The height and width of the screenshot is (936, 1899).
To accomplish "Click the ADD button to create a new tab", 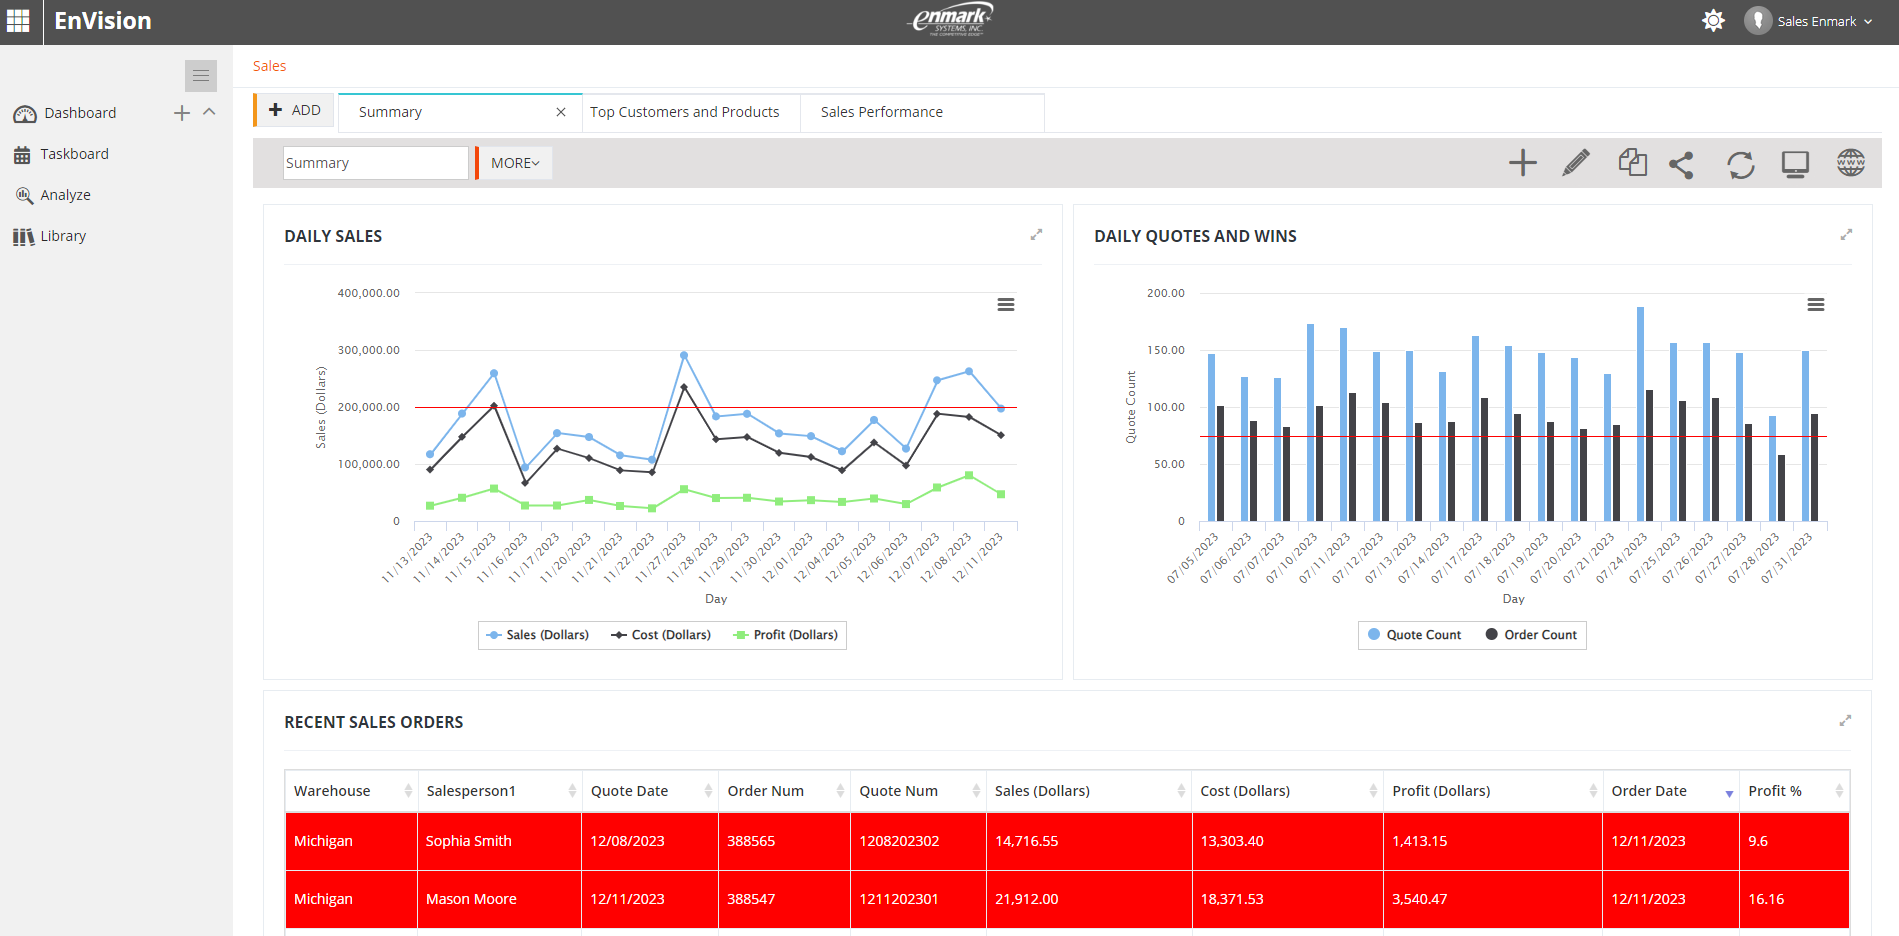I will point(294,110).
